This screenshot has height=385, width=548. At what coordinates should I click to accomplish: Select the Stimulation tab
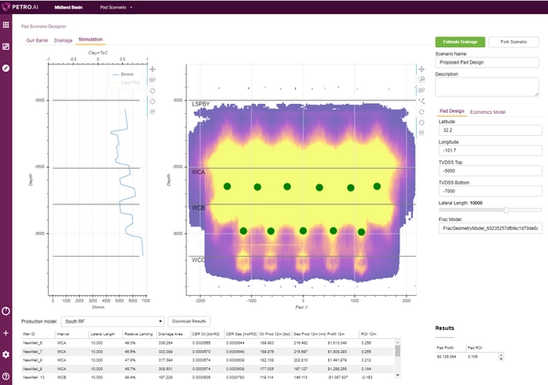click(91, 39)
